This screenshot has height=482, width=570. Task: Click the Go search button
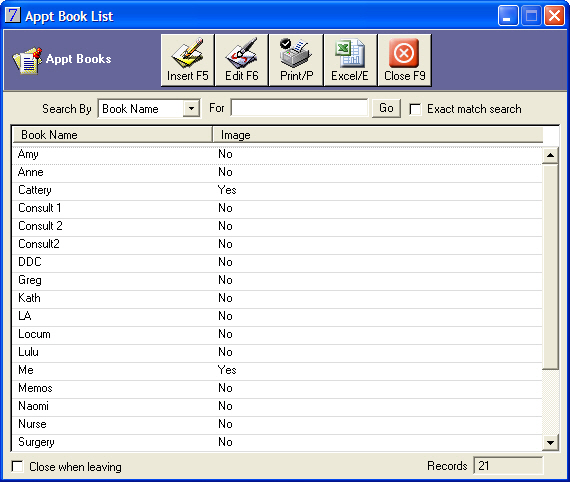click(x=386, y=108)
